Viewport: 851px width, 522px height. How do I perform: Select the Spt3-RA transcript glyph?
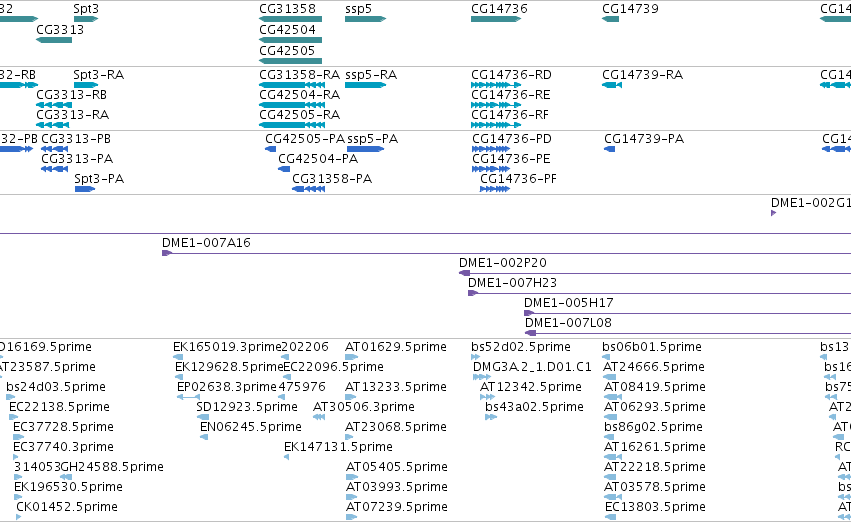click(86, 85)
